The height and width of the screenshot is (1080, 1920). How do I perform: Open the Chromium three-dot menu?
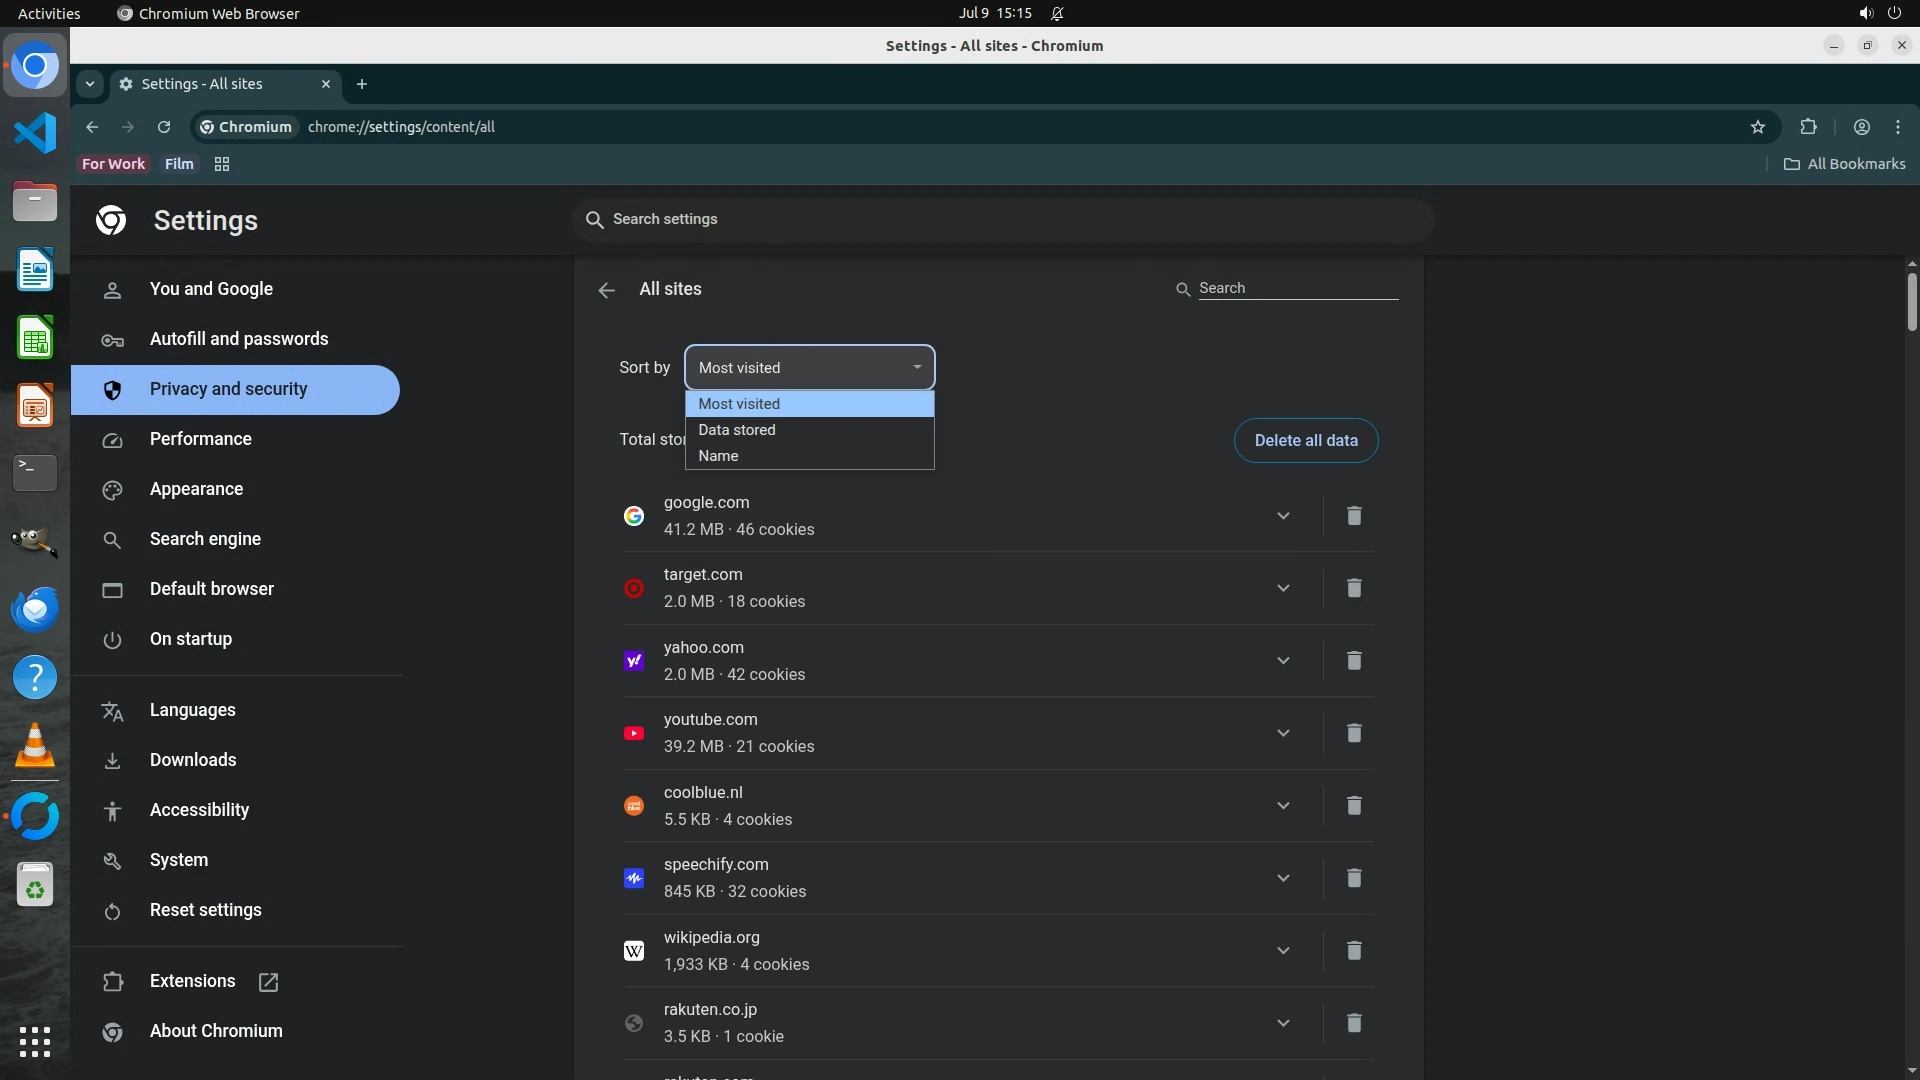pyautogui.click(x=1898, y=127)
